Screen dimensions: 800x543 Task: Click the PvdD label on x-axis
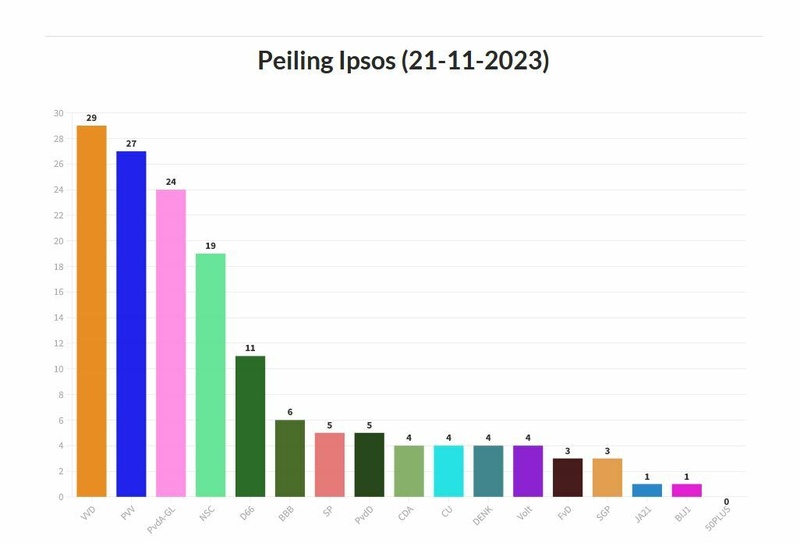(x=363, y=515)
